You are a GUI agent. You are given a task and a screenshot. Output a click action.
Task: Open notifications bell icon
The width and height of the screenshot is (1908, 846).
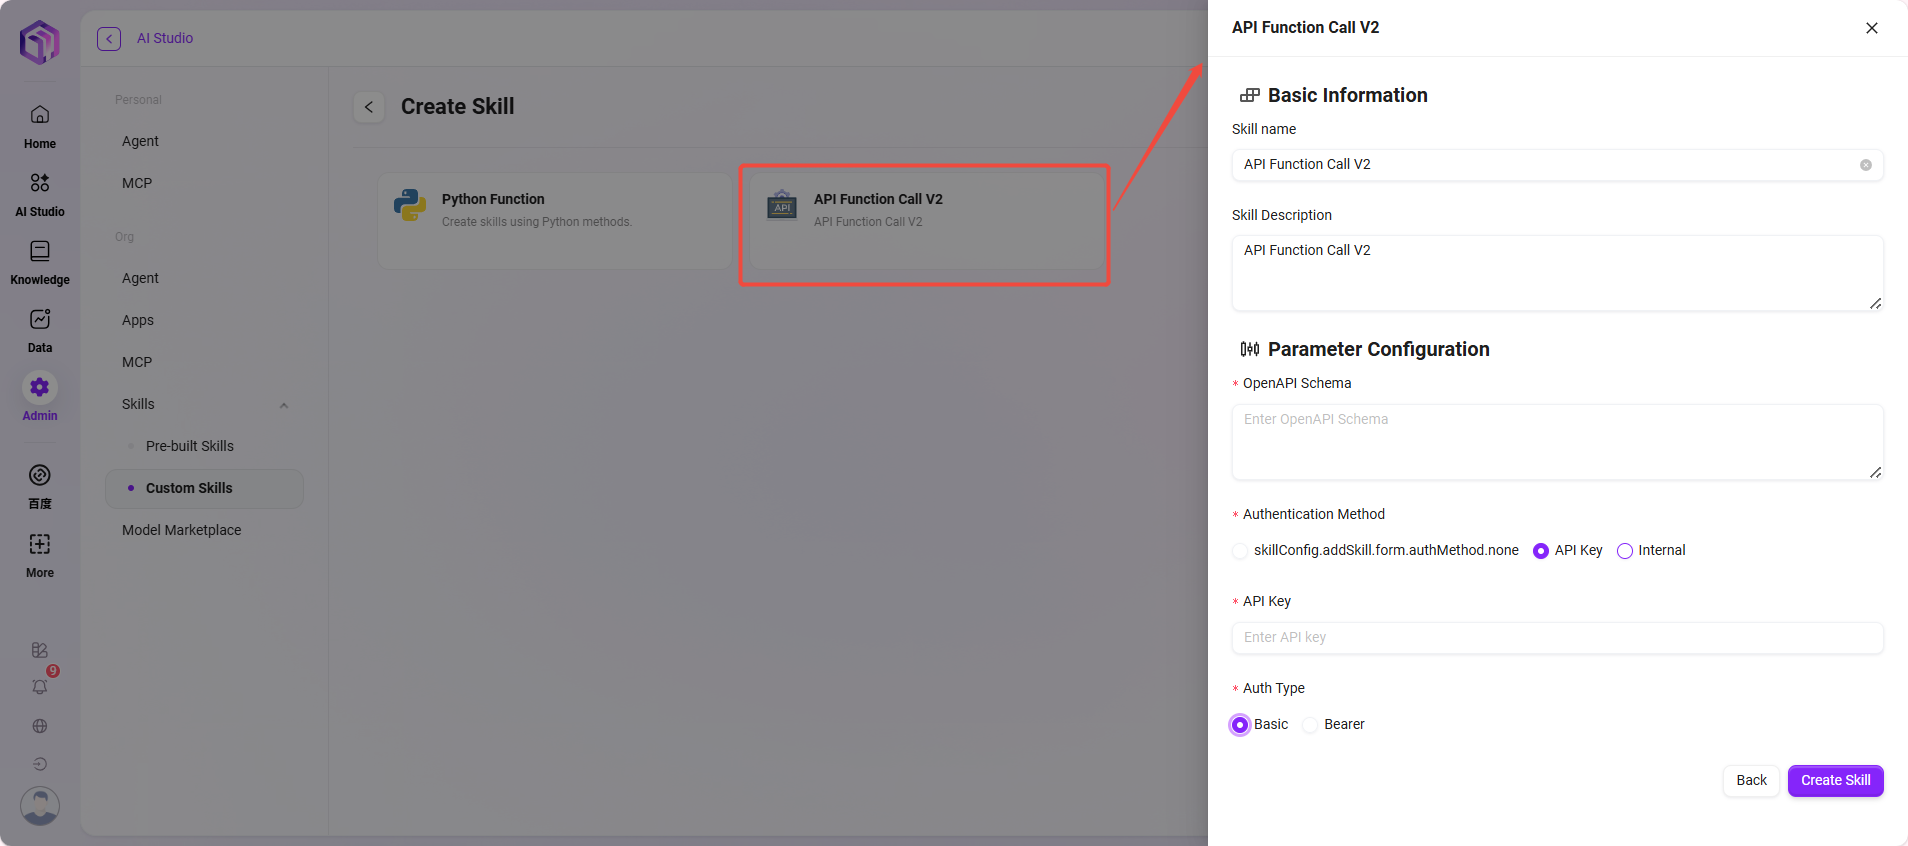click(40, 687)
